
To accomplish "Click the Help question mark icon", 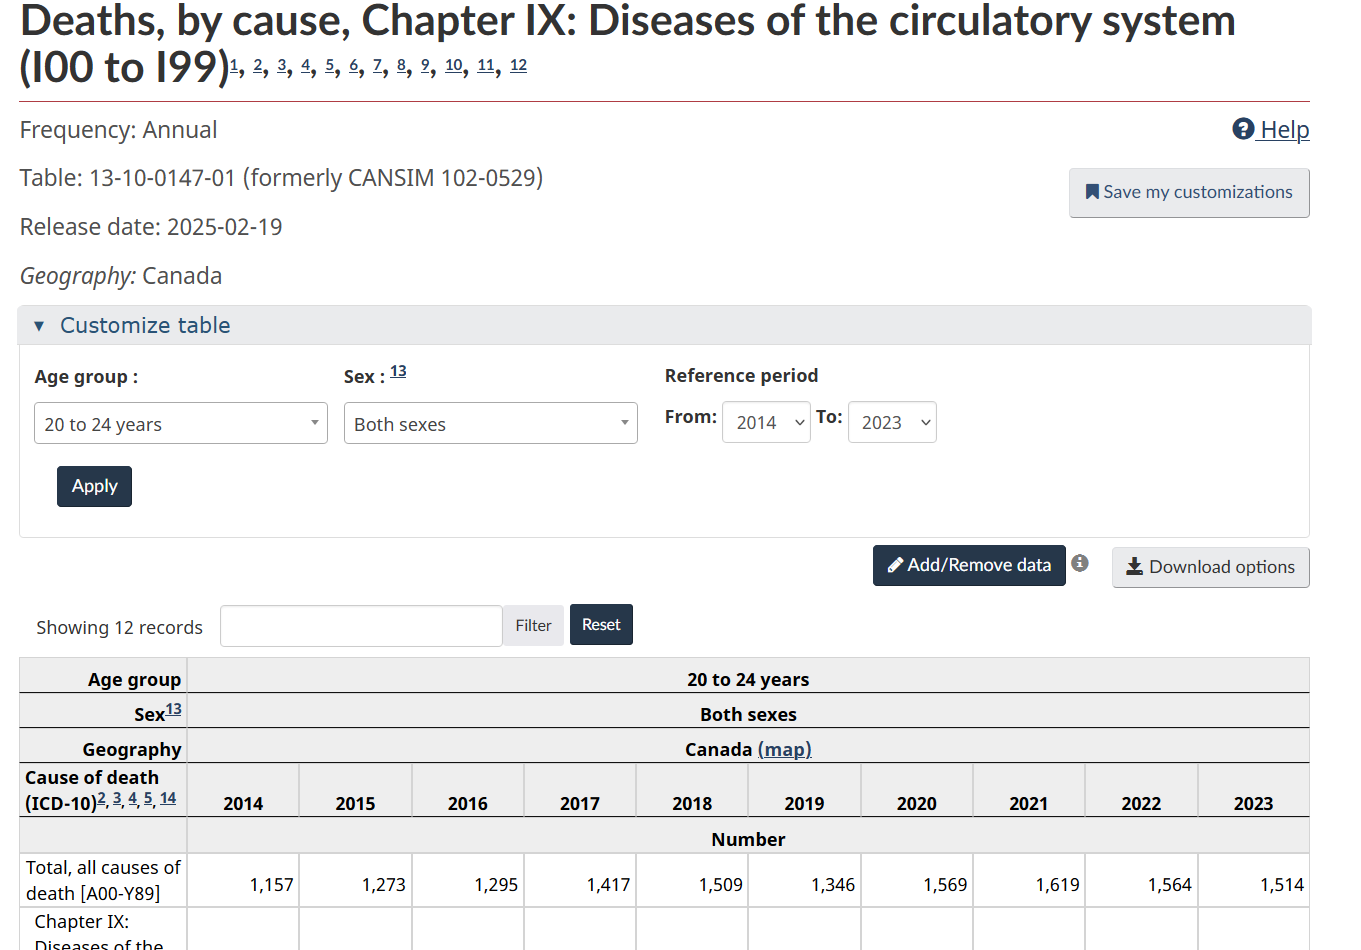I will pyautogui.click(x=1243, y=129).
